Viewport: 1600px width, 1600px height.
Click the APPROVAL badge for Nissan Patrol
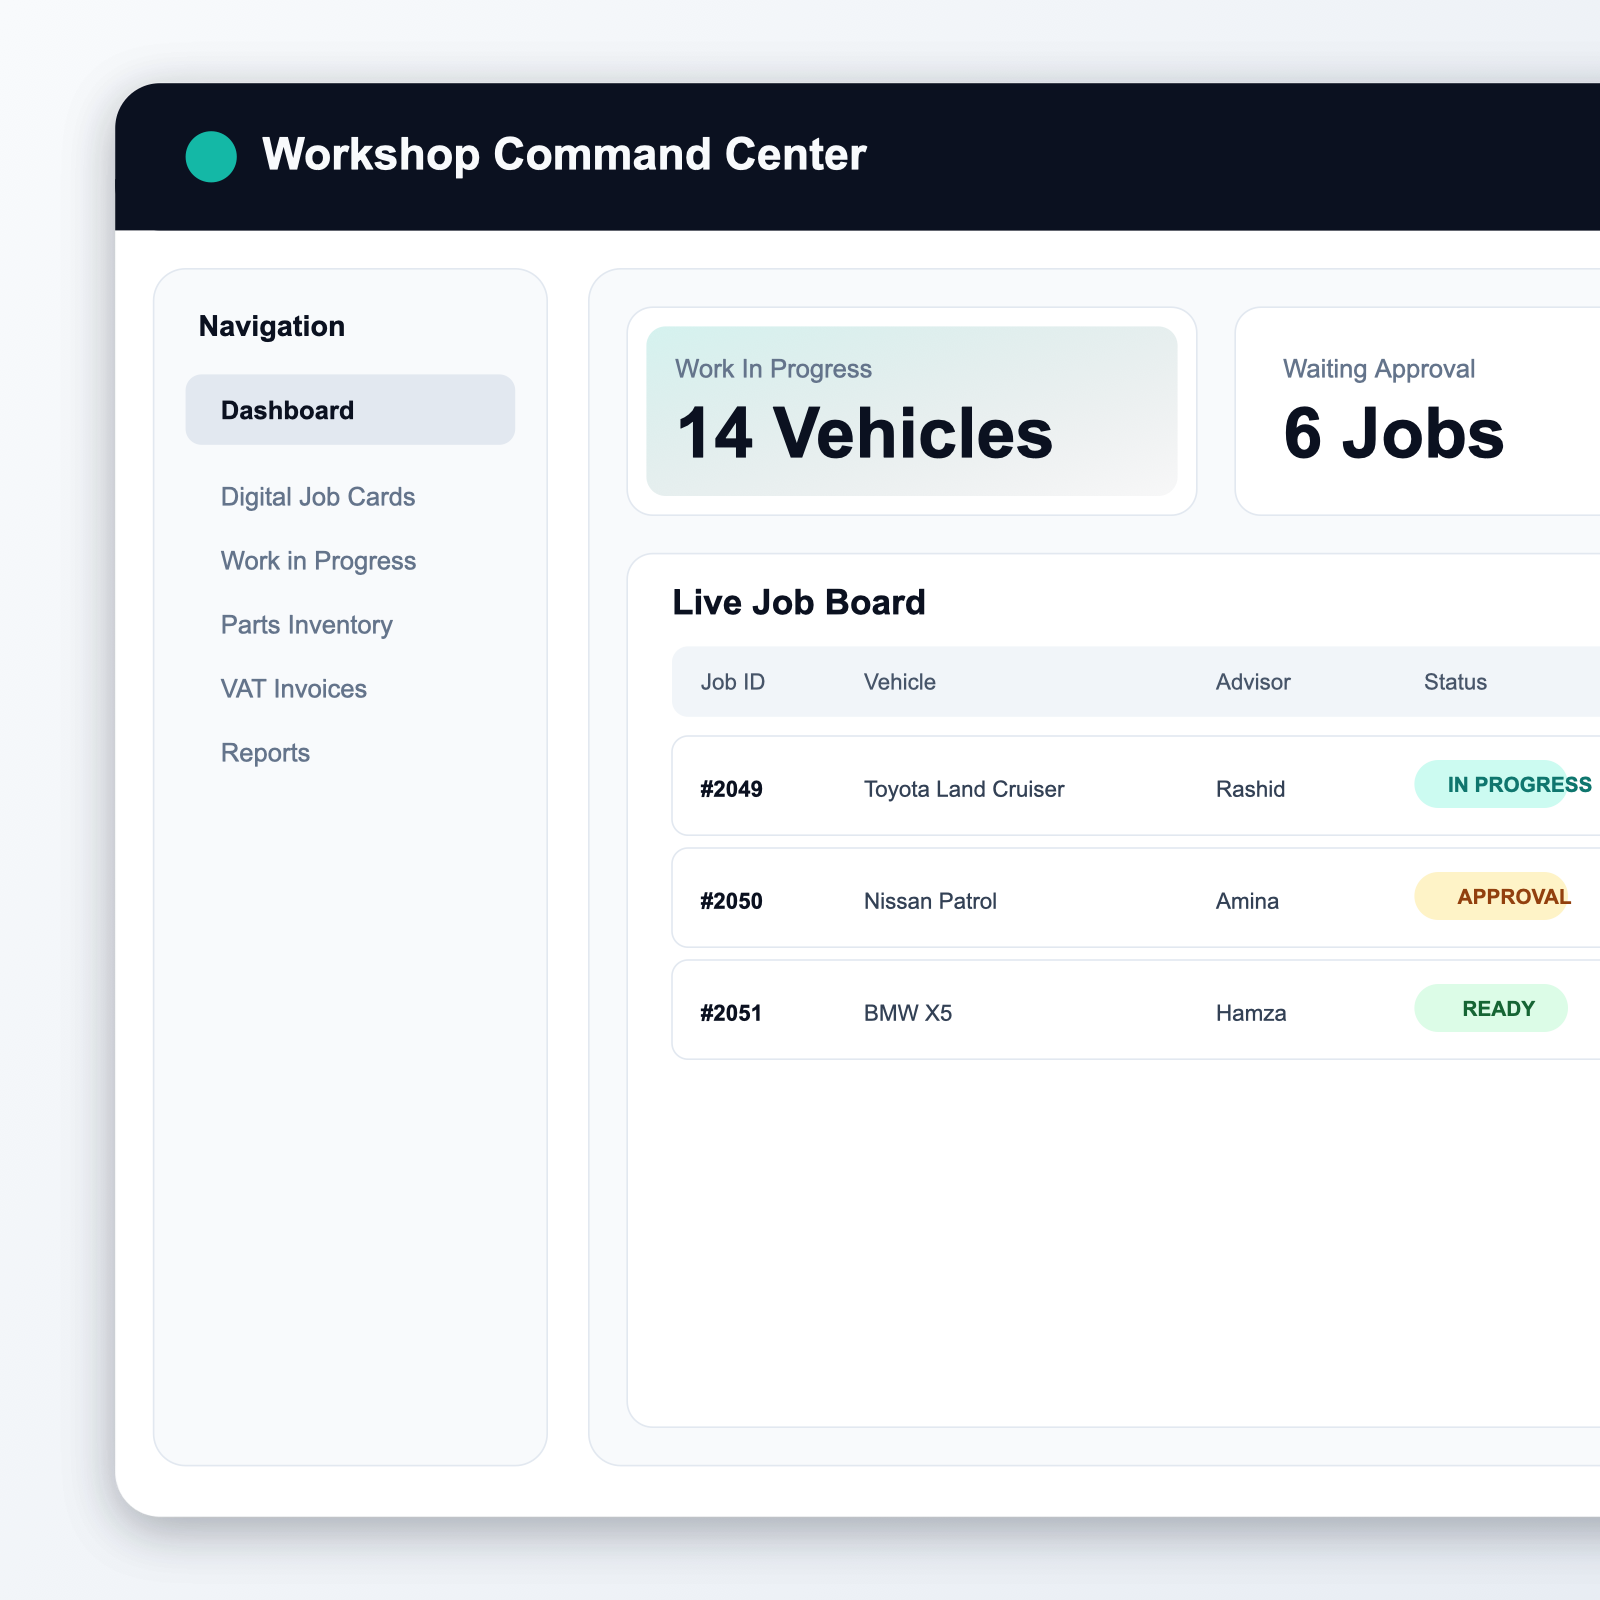(x=1493, y=896)
